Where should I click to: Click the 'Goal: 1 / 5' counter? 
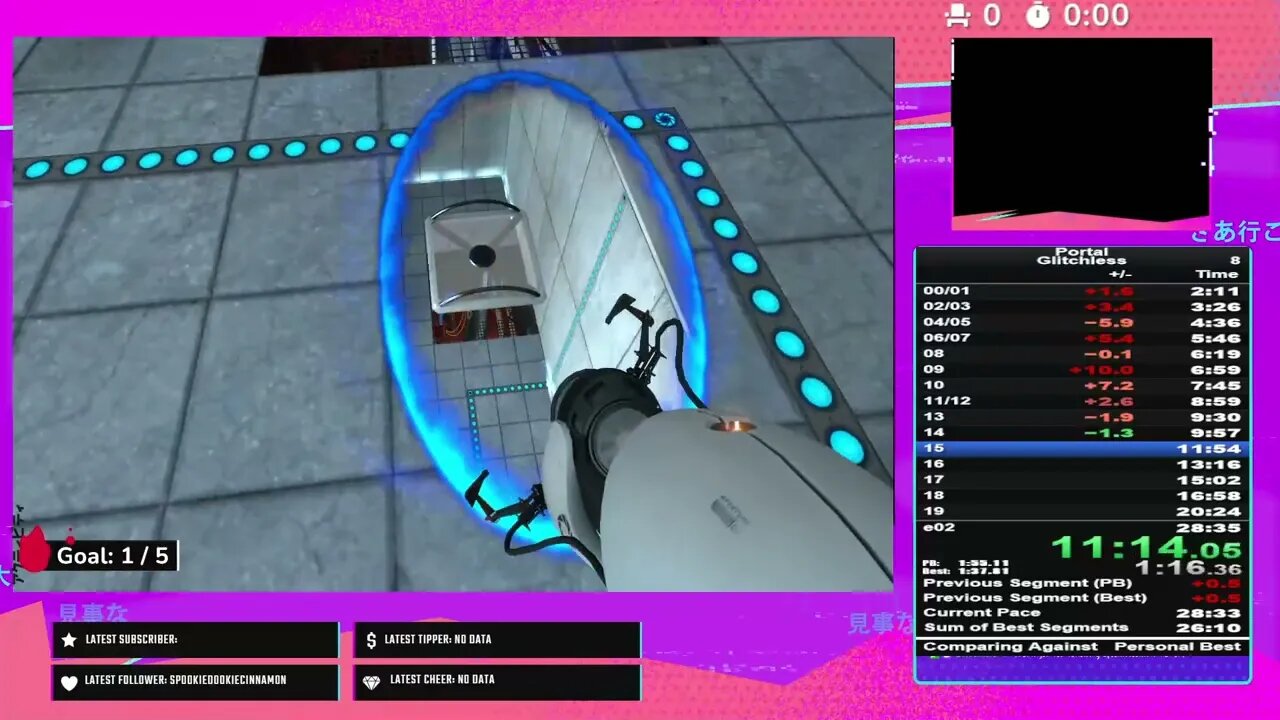pyautogui.click(x=113, y=556)
